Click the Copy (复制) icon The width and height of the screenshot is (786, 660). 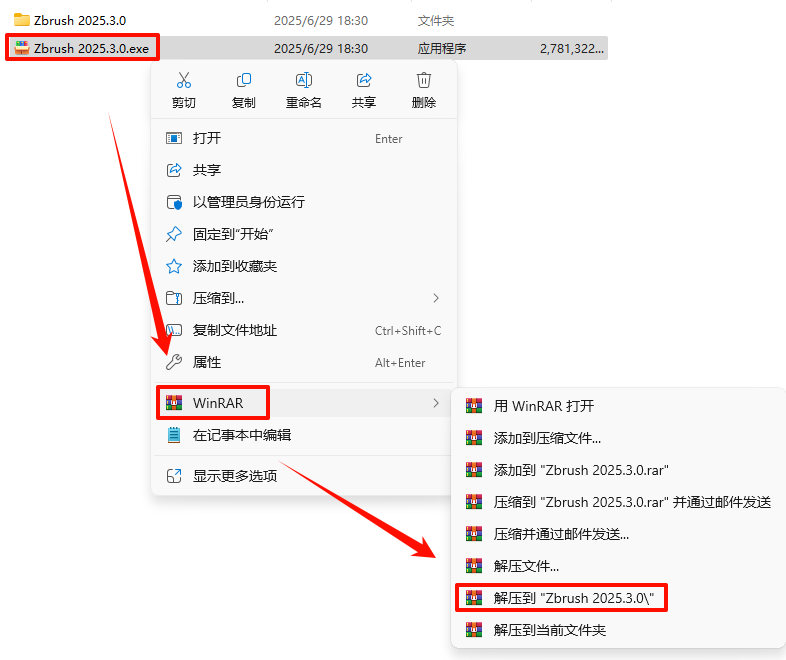tap(244, 80)
